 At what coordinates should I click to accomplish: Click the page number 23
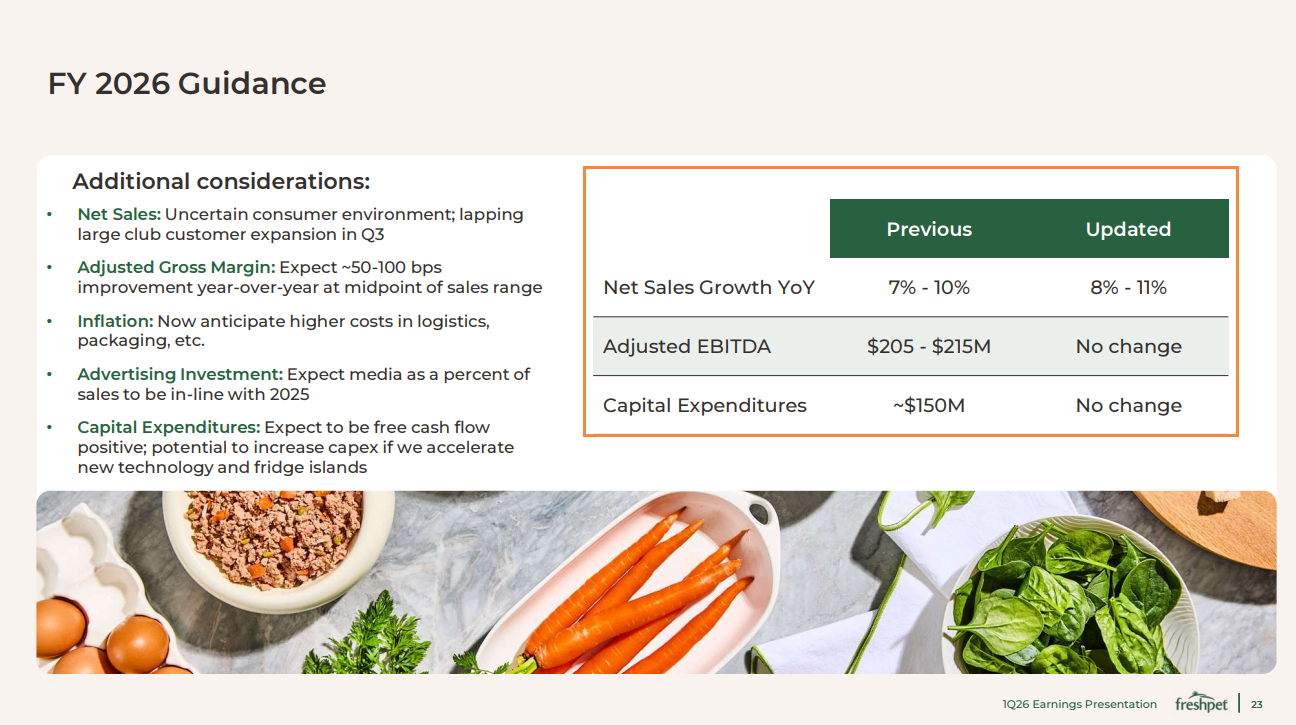click(x=1257, y=704)
